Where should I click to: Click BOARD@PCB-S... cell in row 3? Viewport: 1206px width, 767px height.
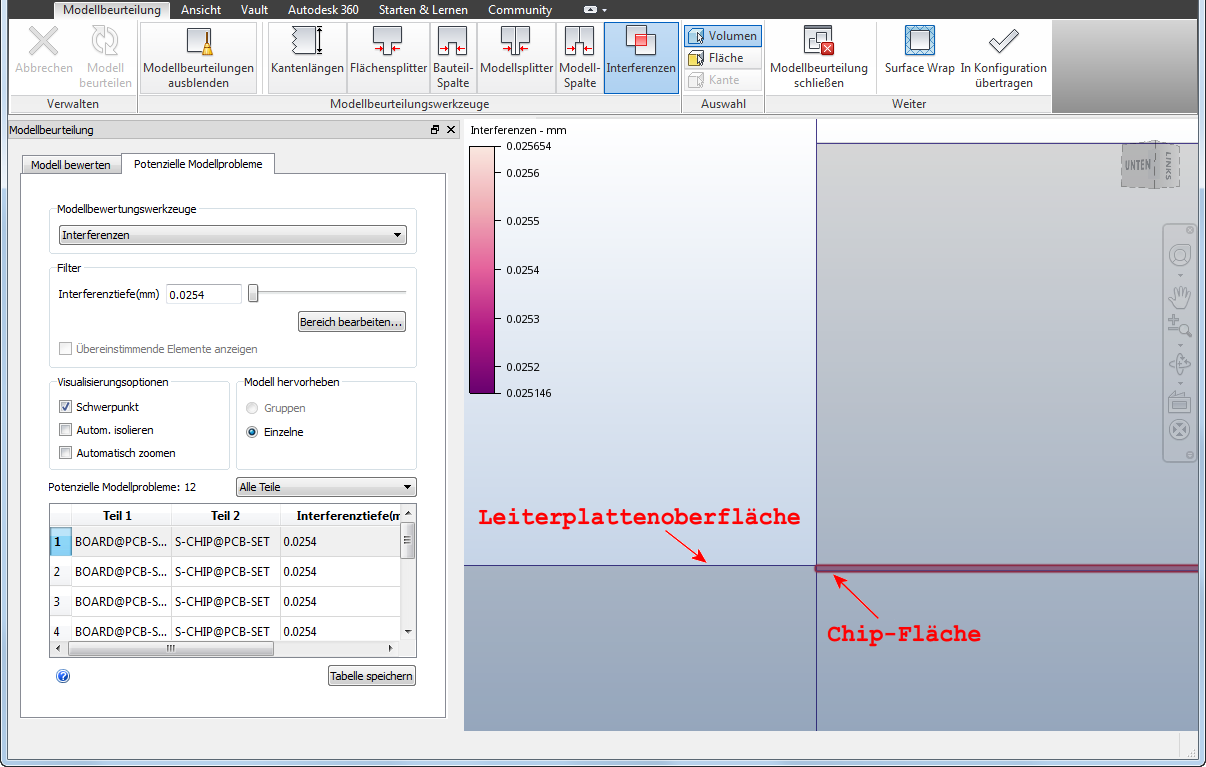coord(121,602)
